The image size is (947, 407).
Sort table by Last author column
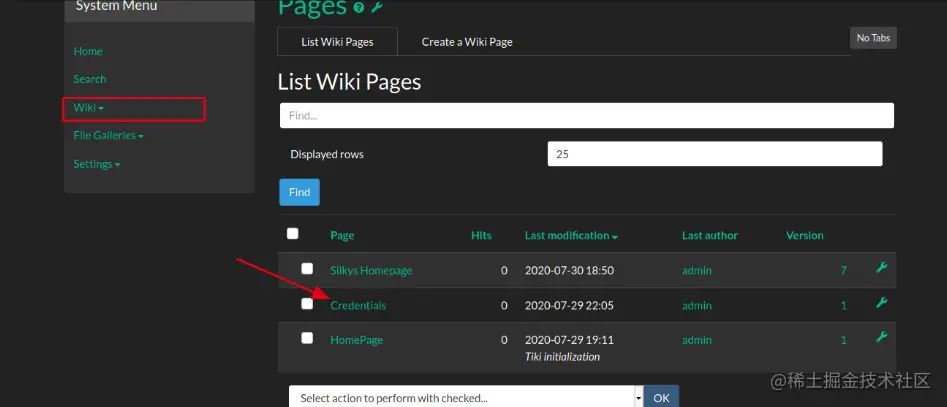tap(710, 236)
